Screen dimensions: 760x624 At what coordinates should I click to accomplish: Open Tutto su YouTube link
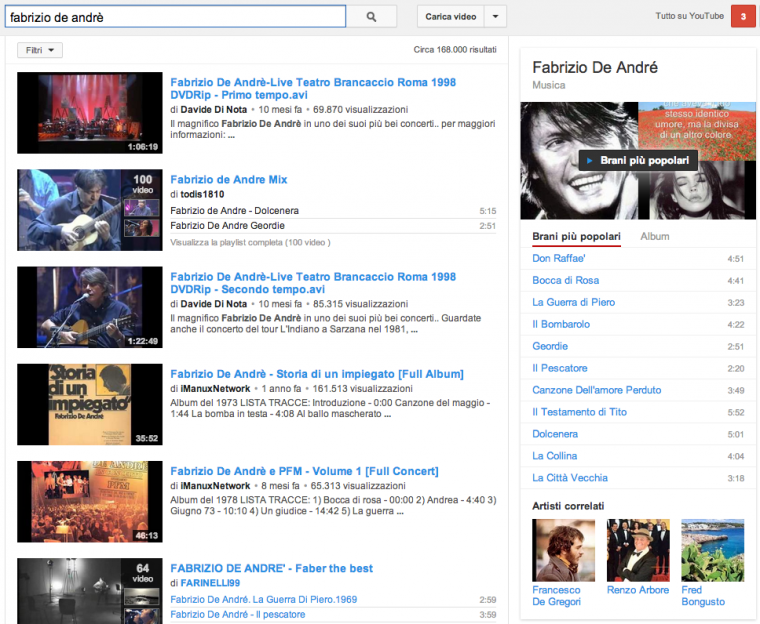tap(689, 16)
